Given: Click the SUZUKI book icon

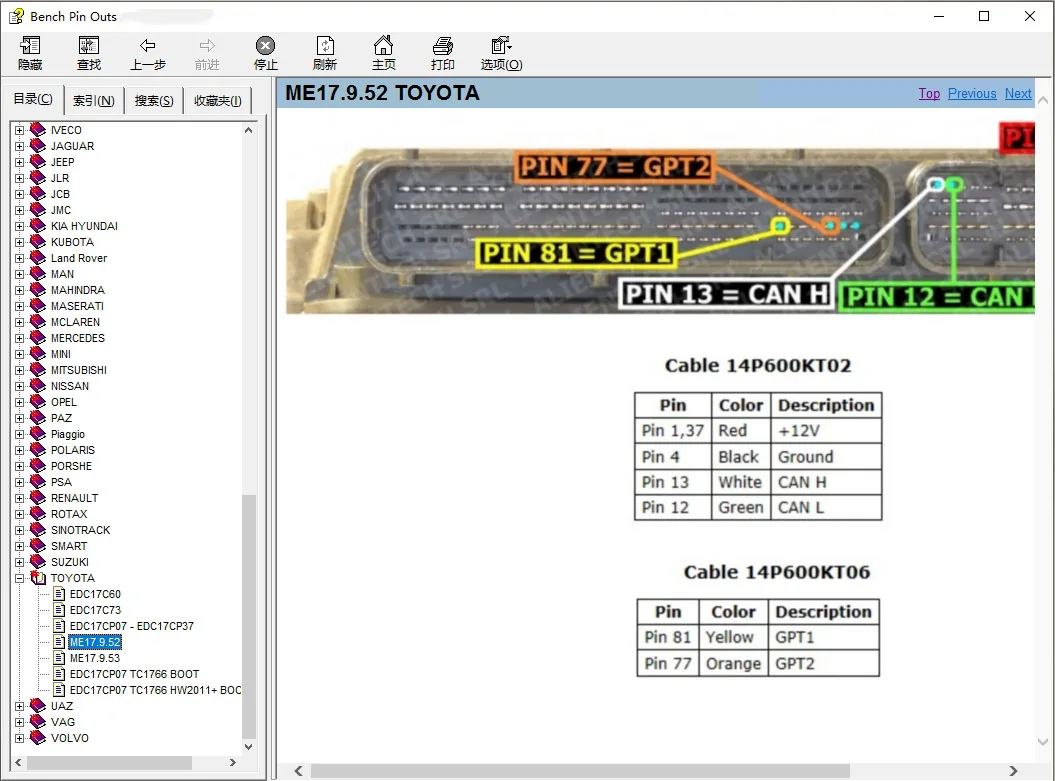Looking at the screenshot, I should coord(38,562).
